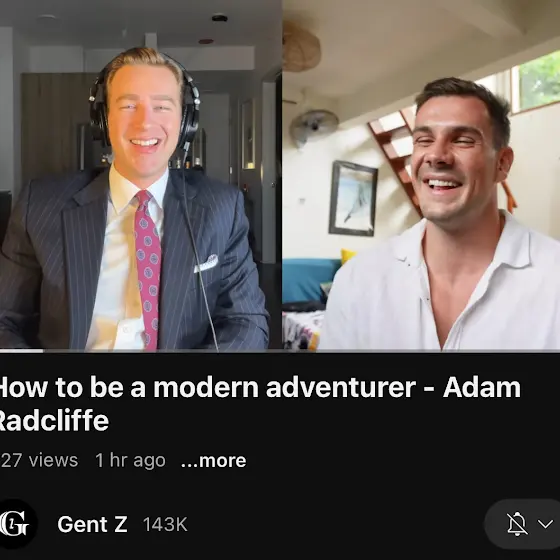Tap the white pocket square on the host's suit
560x560 pixels.
click(206, 263)
